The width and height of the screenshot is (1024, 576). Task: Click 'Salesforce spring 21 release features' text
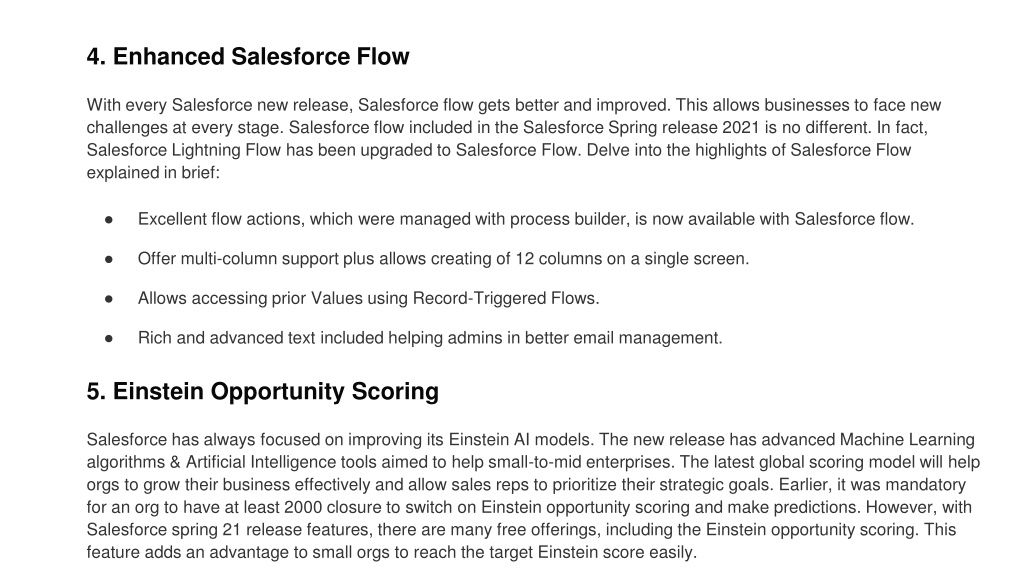click(229, 530)
